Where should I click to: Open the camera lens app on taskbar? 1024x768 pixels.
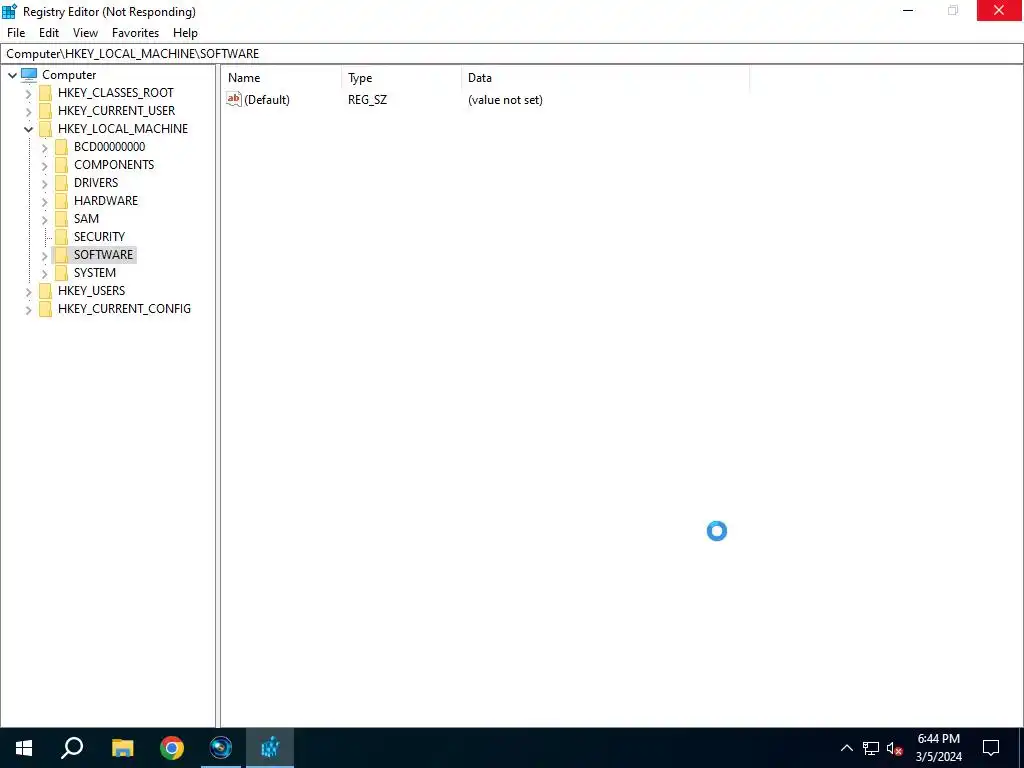pyautogui.click(x=221, y=748)
